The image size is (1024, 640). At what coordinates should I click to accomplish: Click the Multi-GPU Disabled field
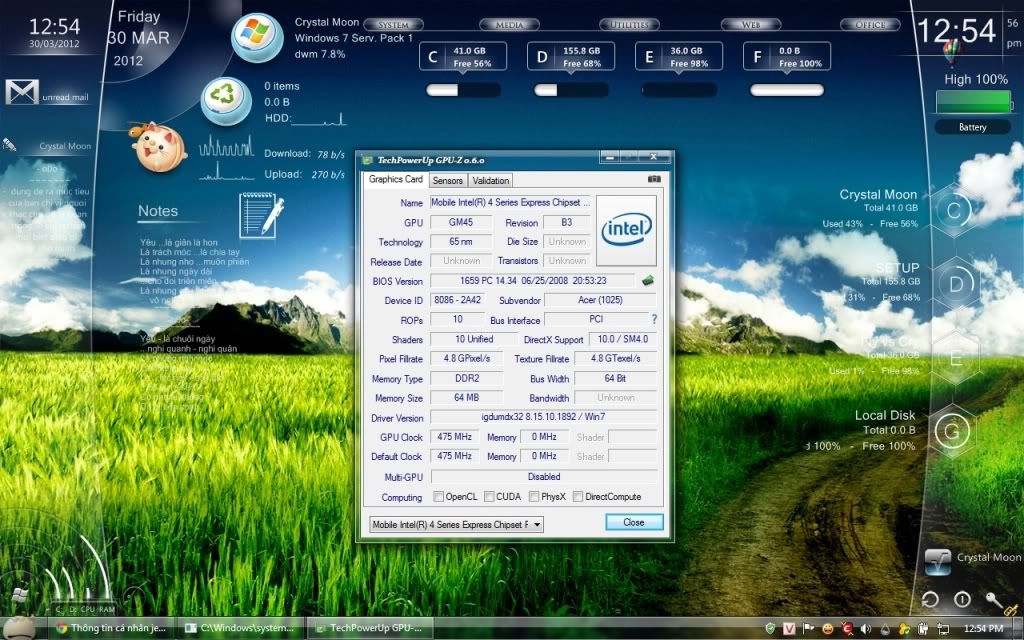tap(544, 477)
